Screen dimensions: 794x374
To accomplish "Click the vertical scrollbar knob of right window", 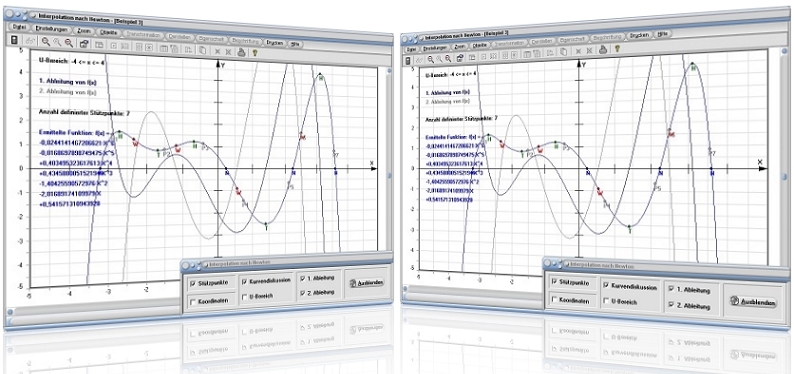I will click(784, 177).
